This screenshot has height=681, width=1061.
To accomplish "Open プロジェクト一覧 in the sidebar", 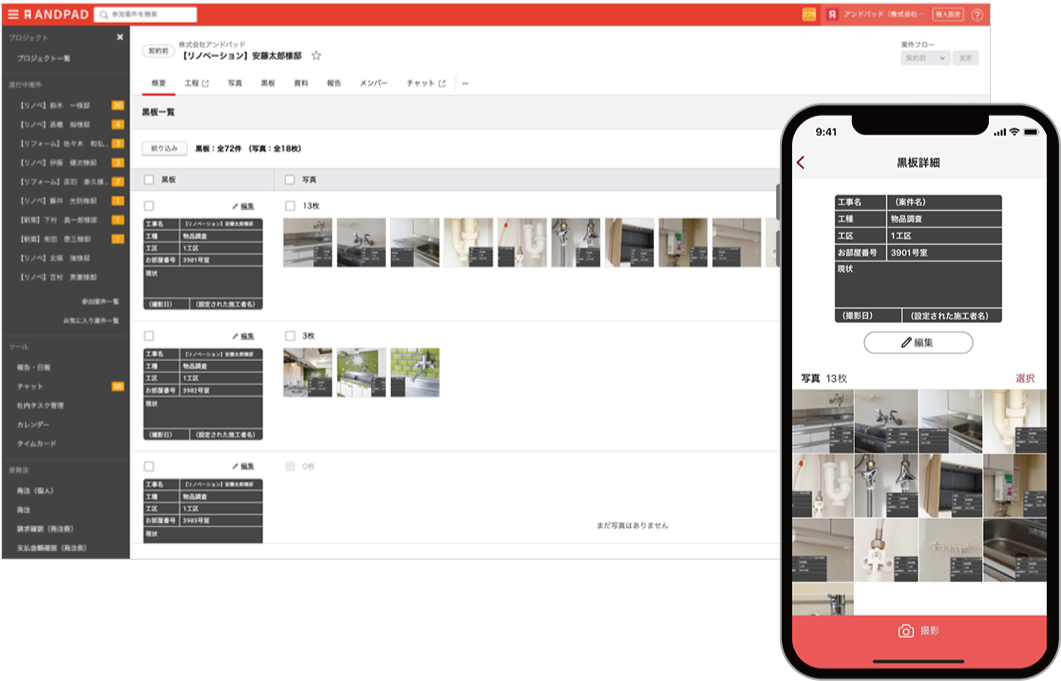I will (x=42, y=58).
